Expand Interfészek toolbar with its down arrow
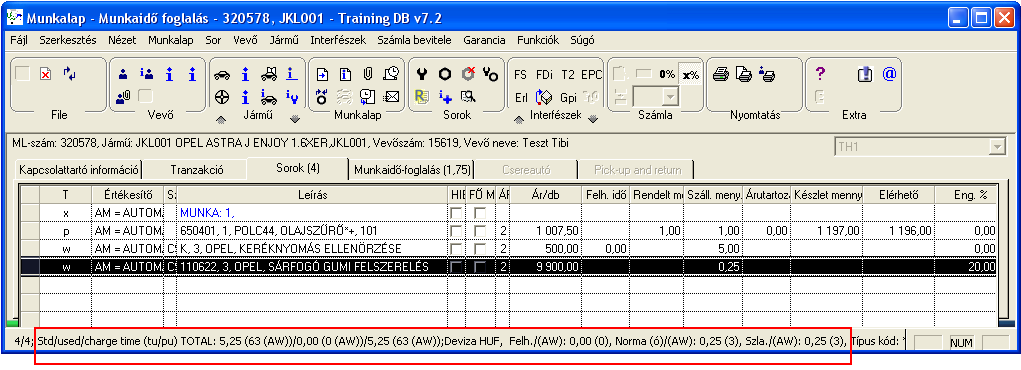The image size is (1021, 370). point(593,119)
